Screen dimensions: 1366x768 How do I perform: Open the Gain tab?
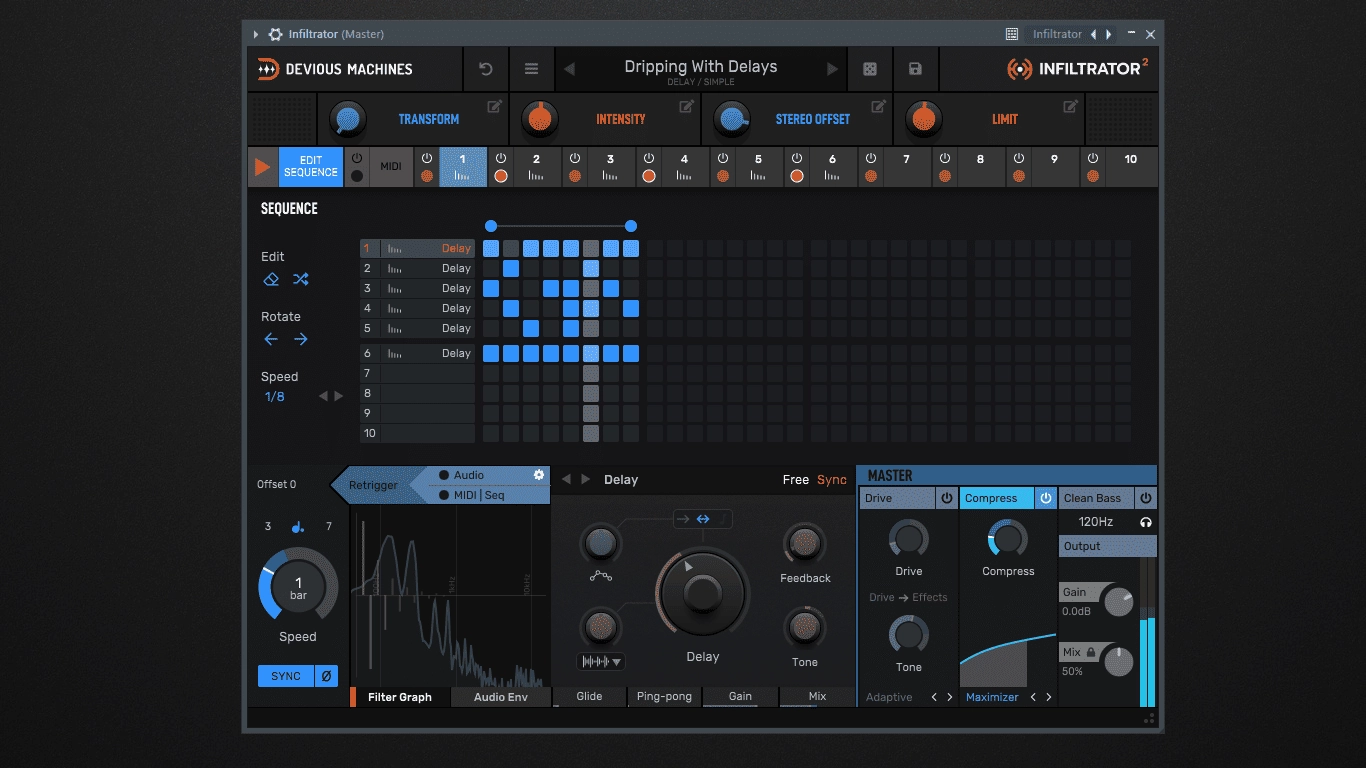coord(740,696)
